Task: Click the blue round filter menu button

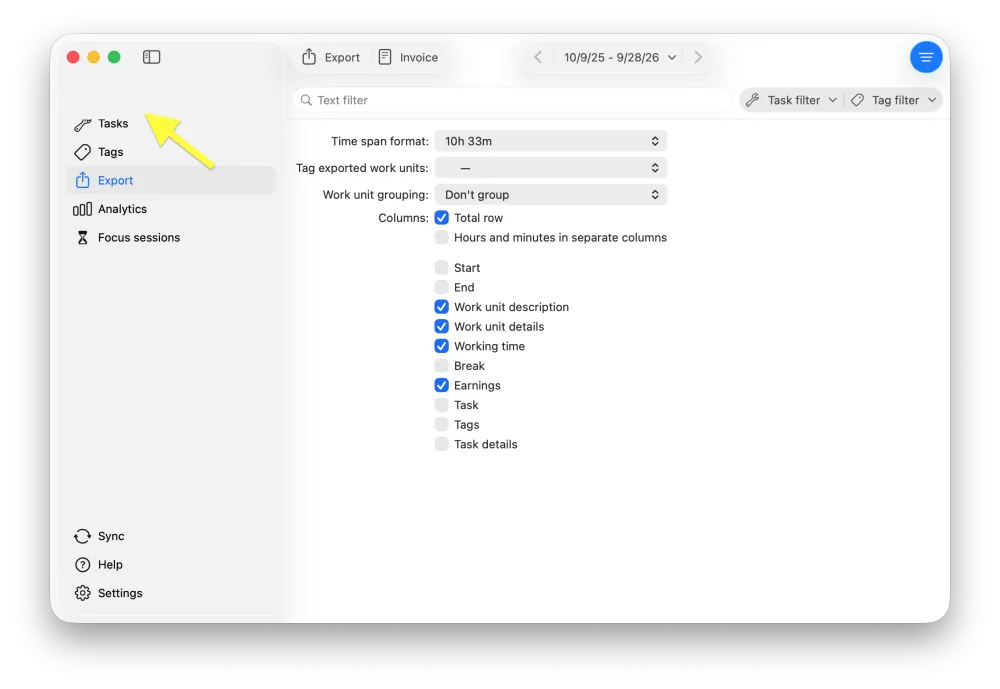Action: tap(926, 57)
